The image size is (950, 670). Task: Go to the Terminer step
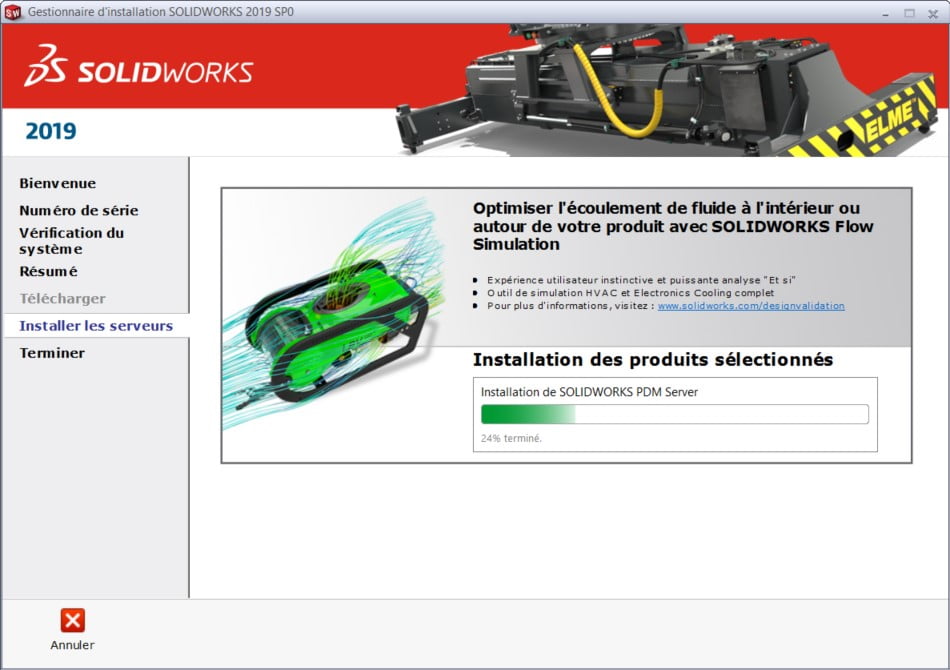click(x=52, y=353)
